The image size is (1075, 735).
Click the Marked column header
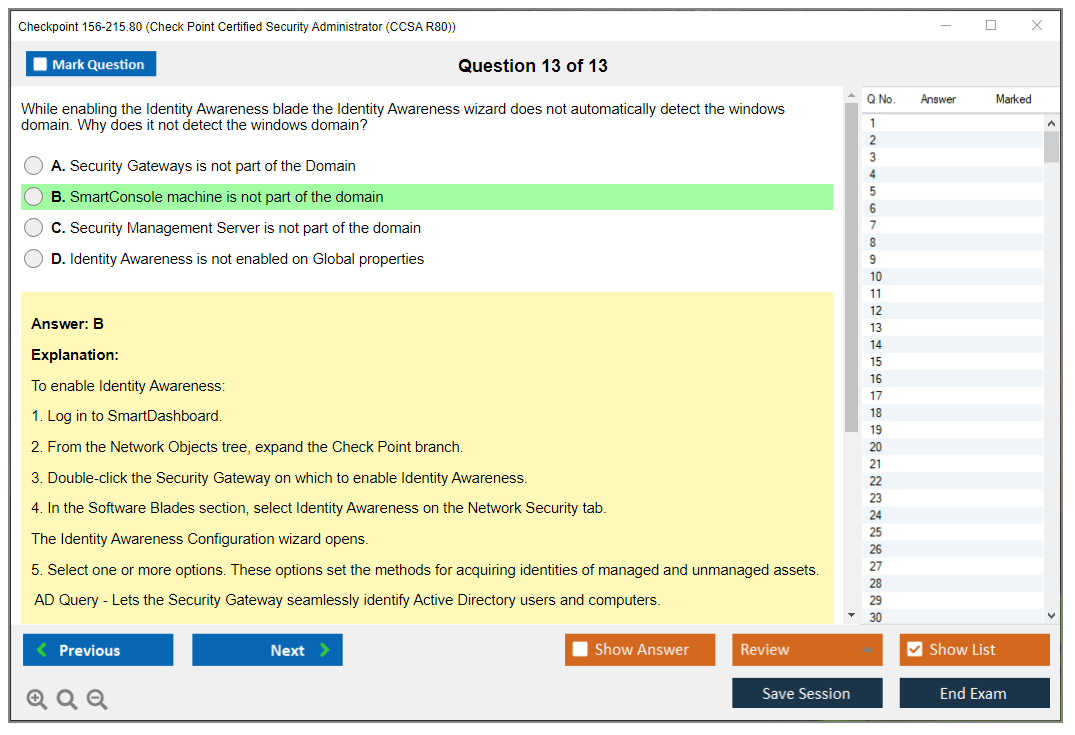pyautogui.click(x=1013, y=99)
